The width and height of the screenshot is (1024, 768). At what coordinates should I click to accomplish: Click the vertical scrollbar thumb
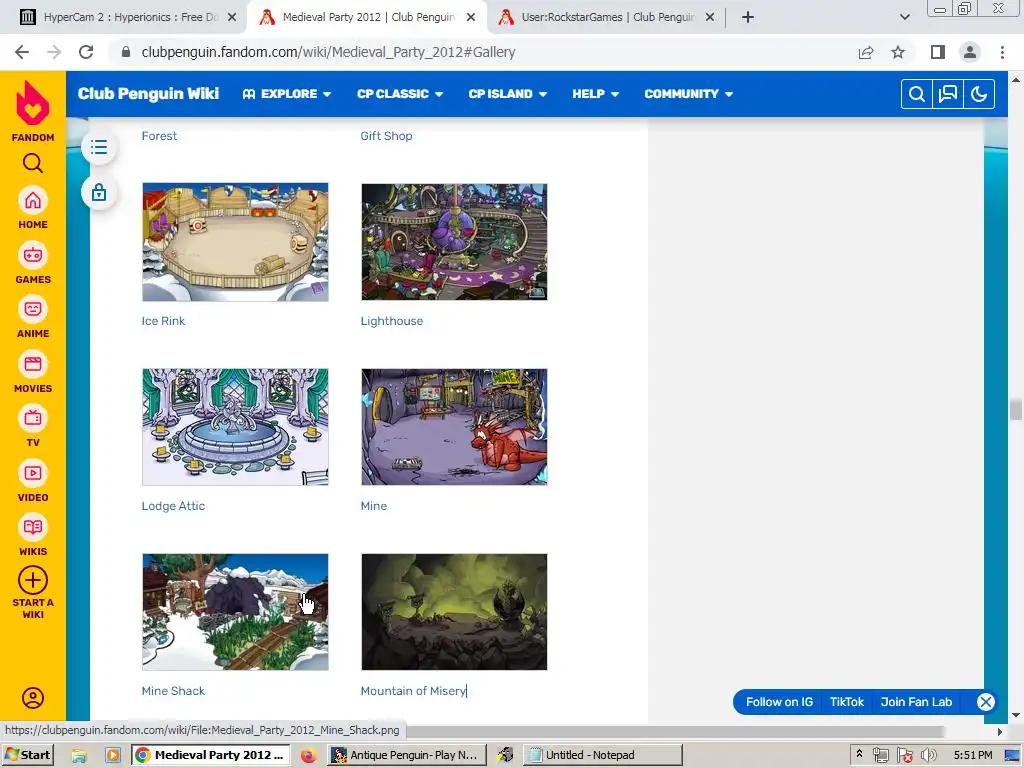pyautogui.click(x=1016, y=410)
